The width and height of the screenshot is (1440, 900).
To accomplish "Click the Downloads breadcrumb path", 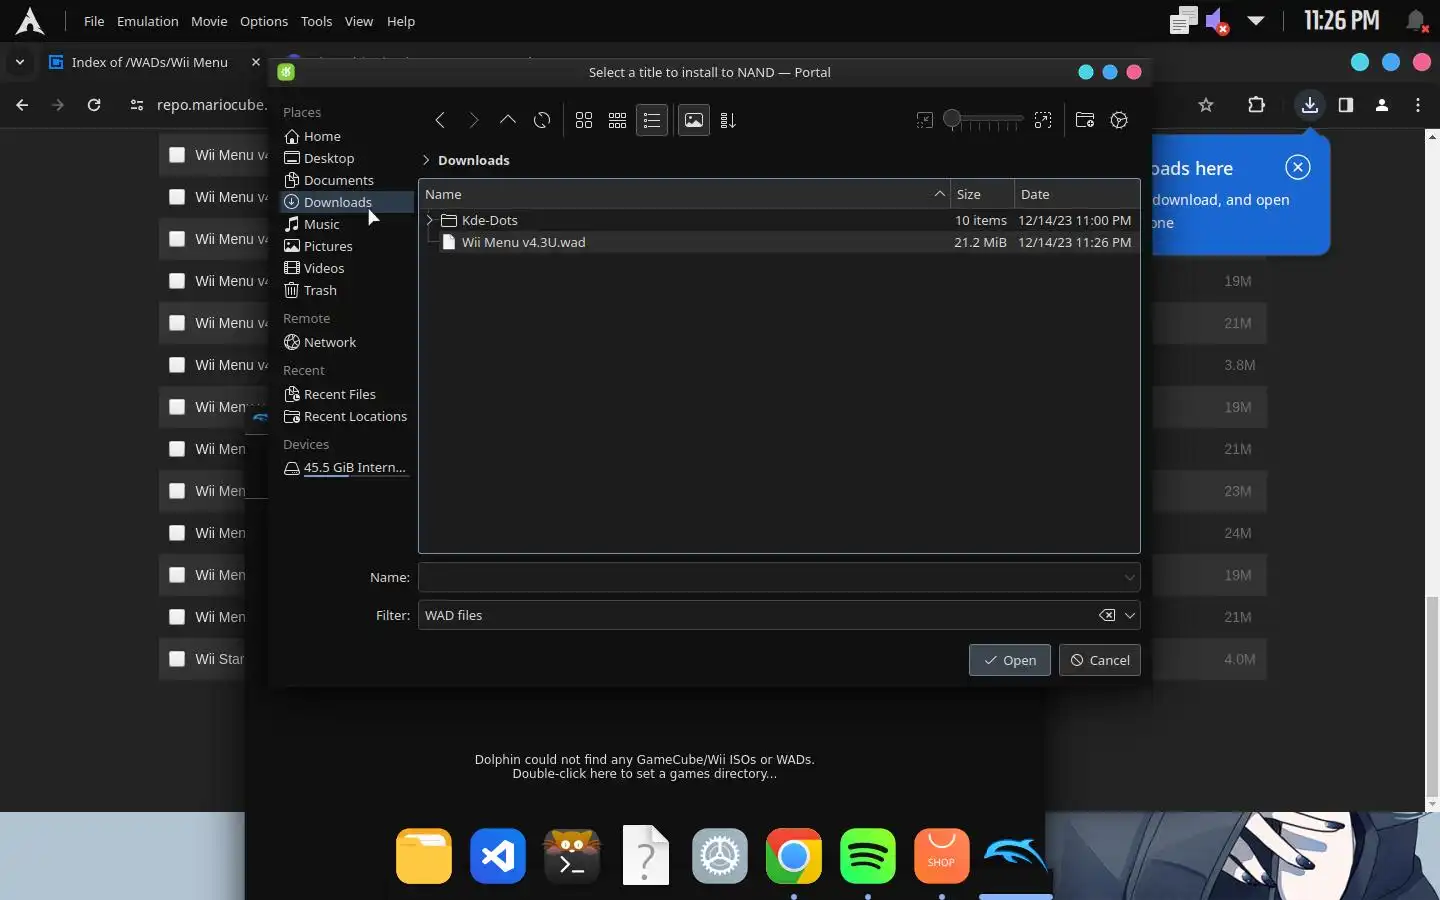I will click(473, 160).
